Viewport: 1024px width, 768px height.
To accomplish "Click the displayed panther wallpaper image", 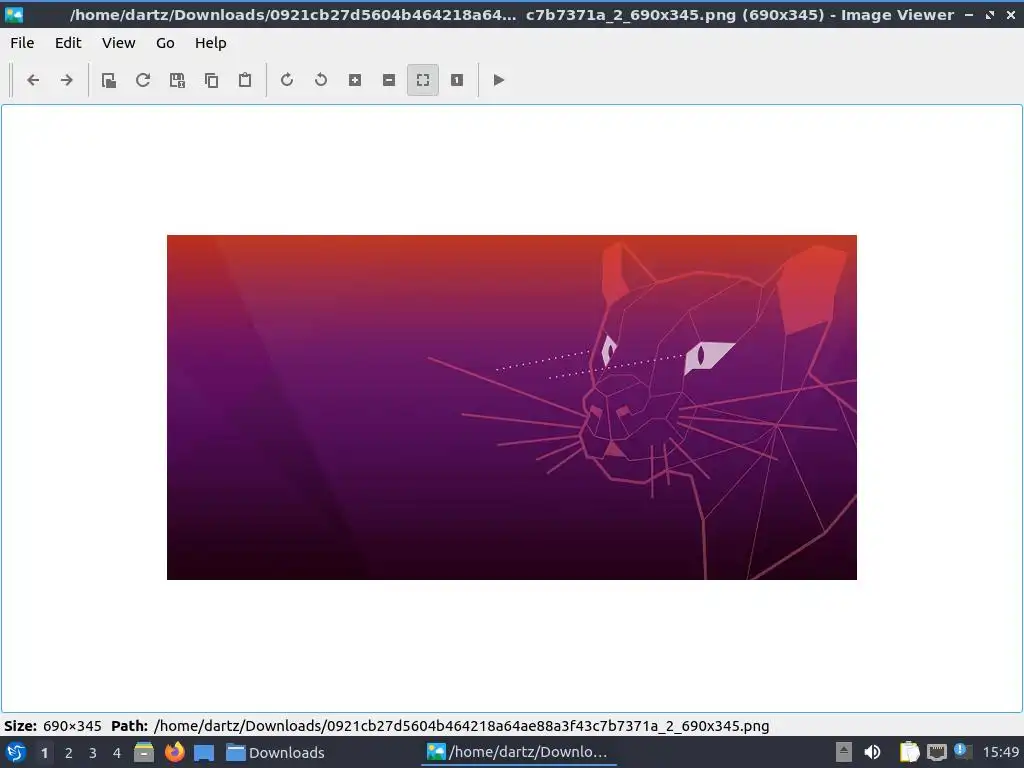I will [511, 407].
